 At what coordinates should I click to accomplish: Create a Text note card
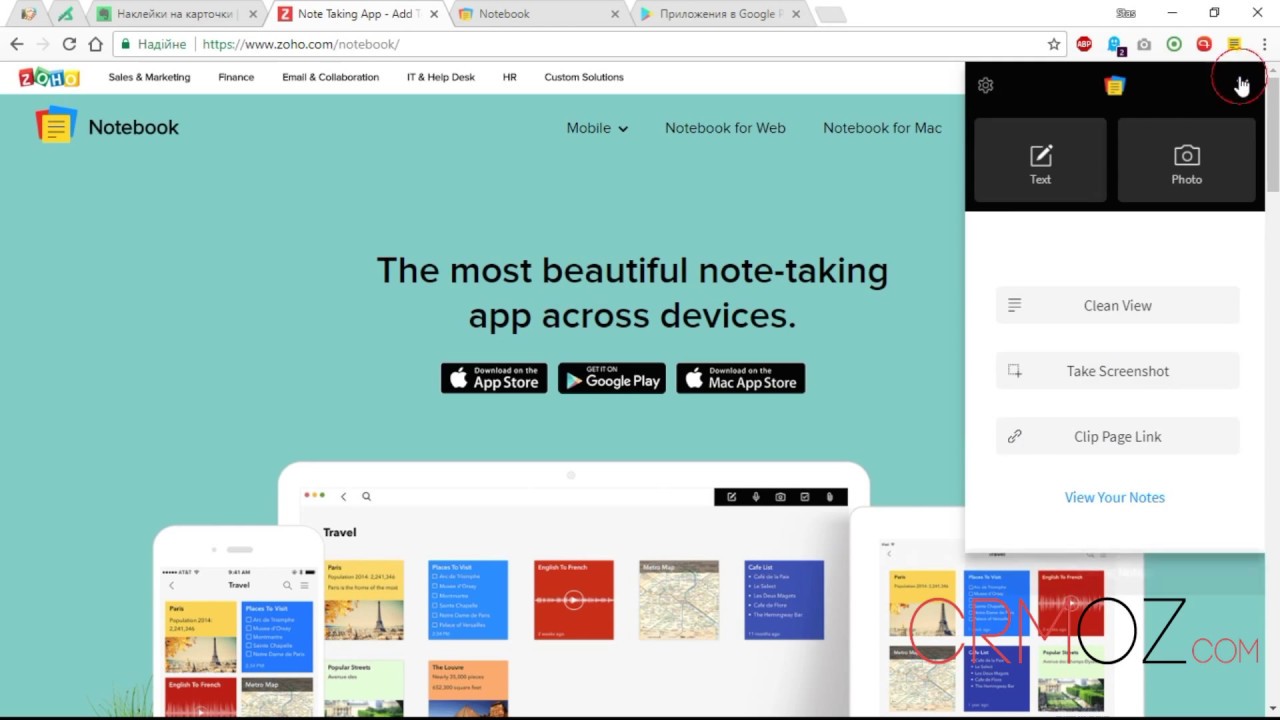point(1040,161)
